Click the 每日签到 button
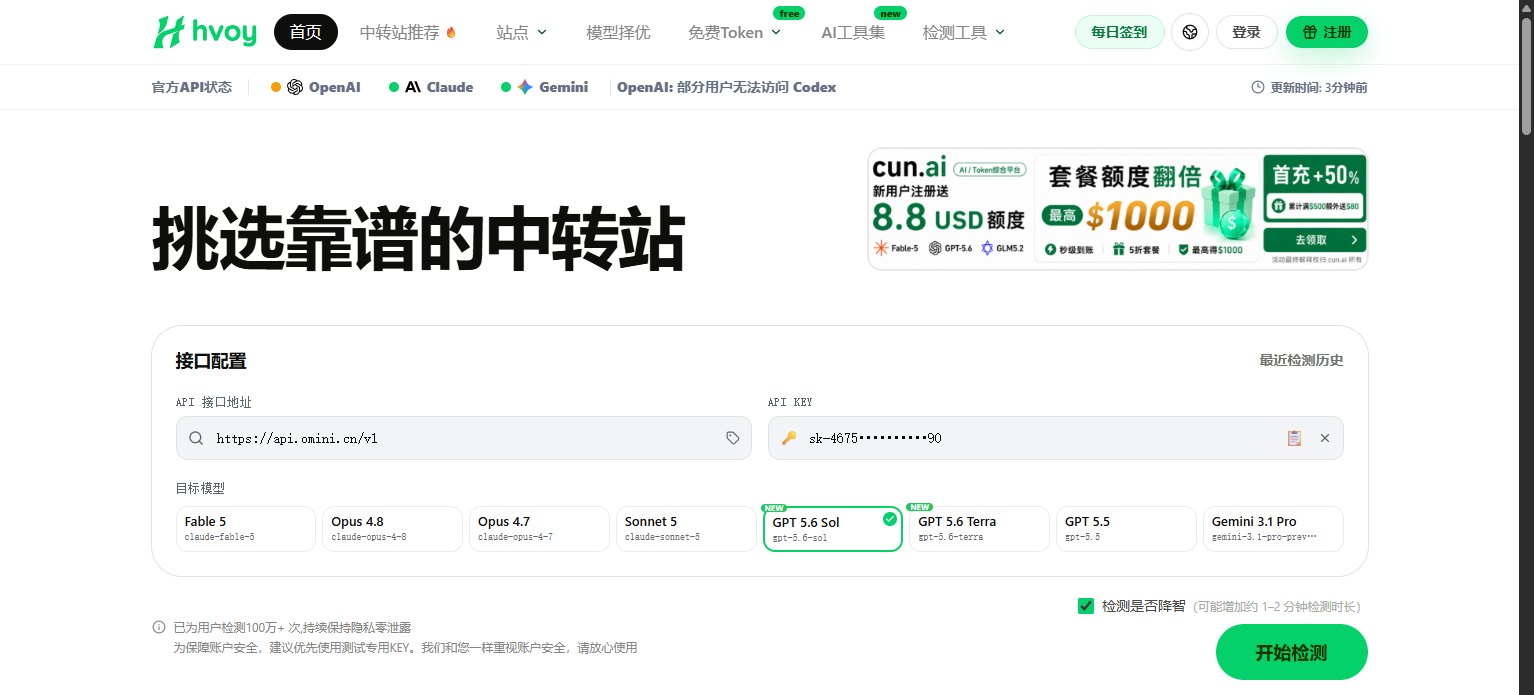Viewport: 1534px width, 695px height. pyautogui.click(x=1119, y=32)
